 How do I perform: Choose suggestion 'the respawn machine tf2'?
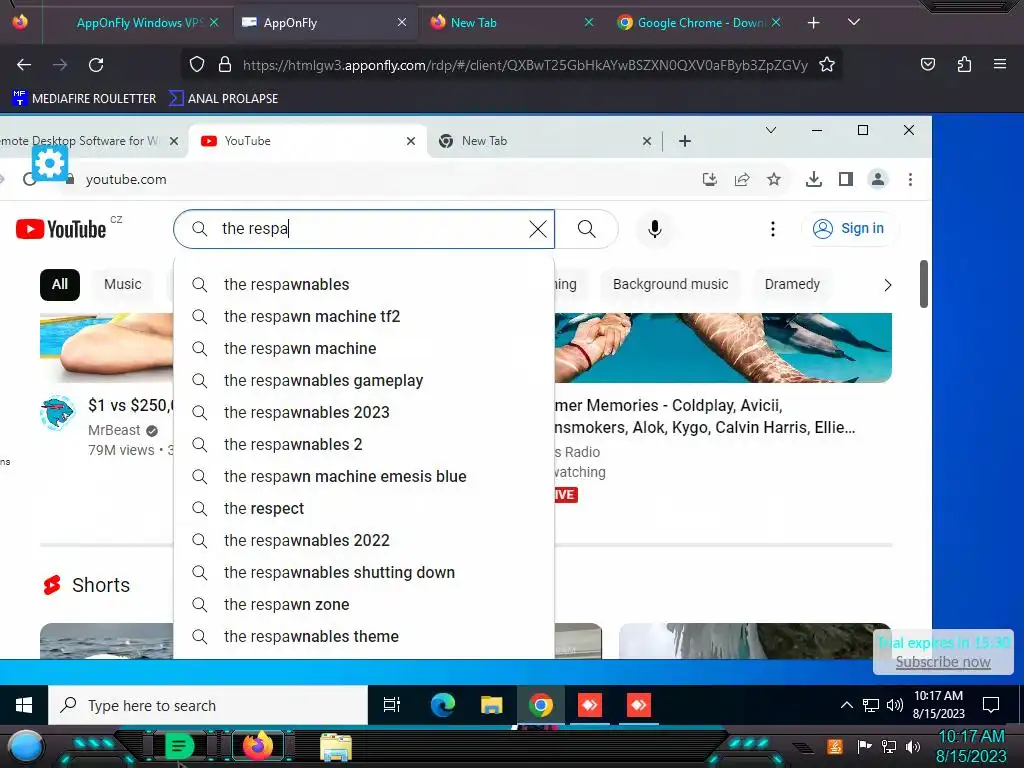click(x=364, y=317)
